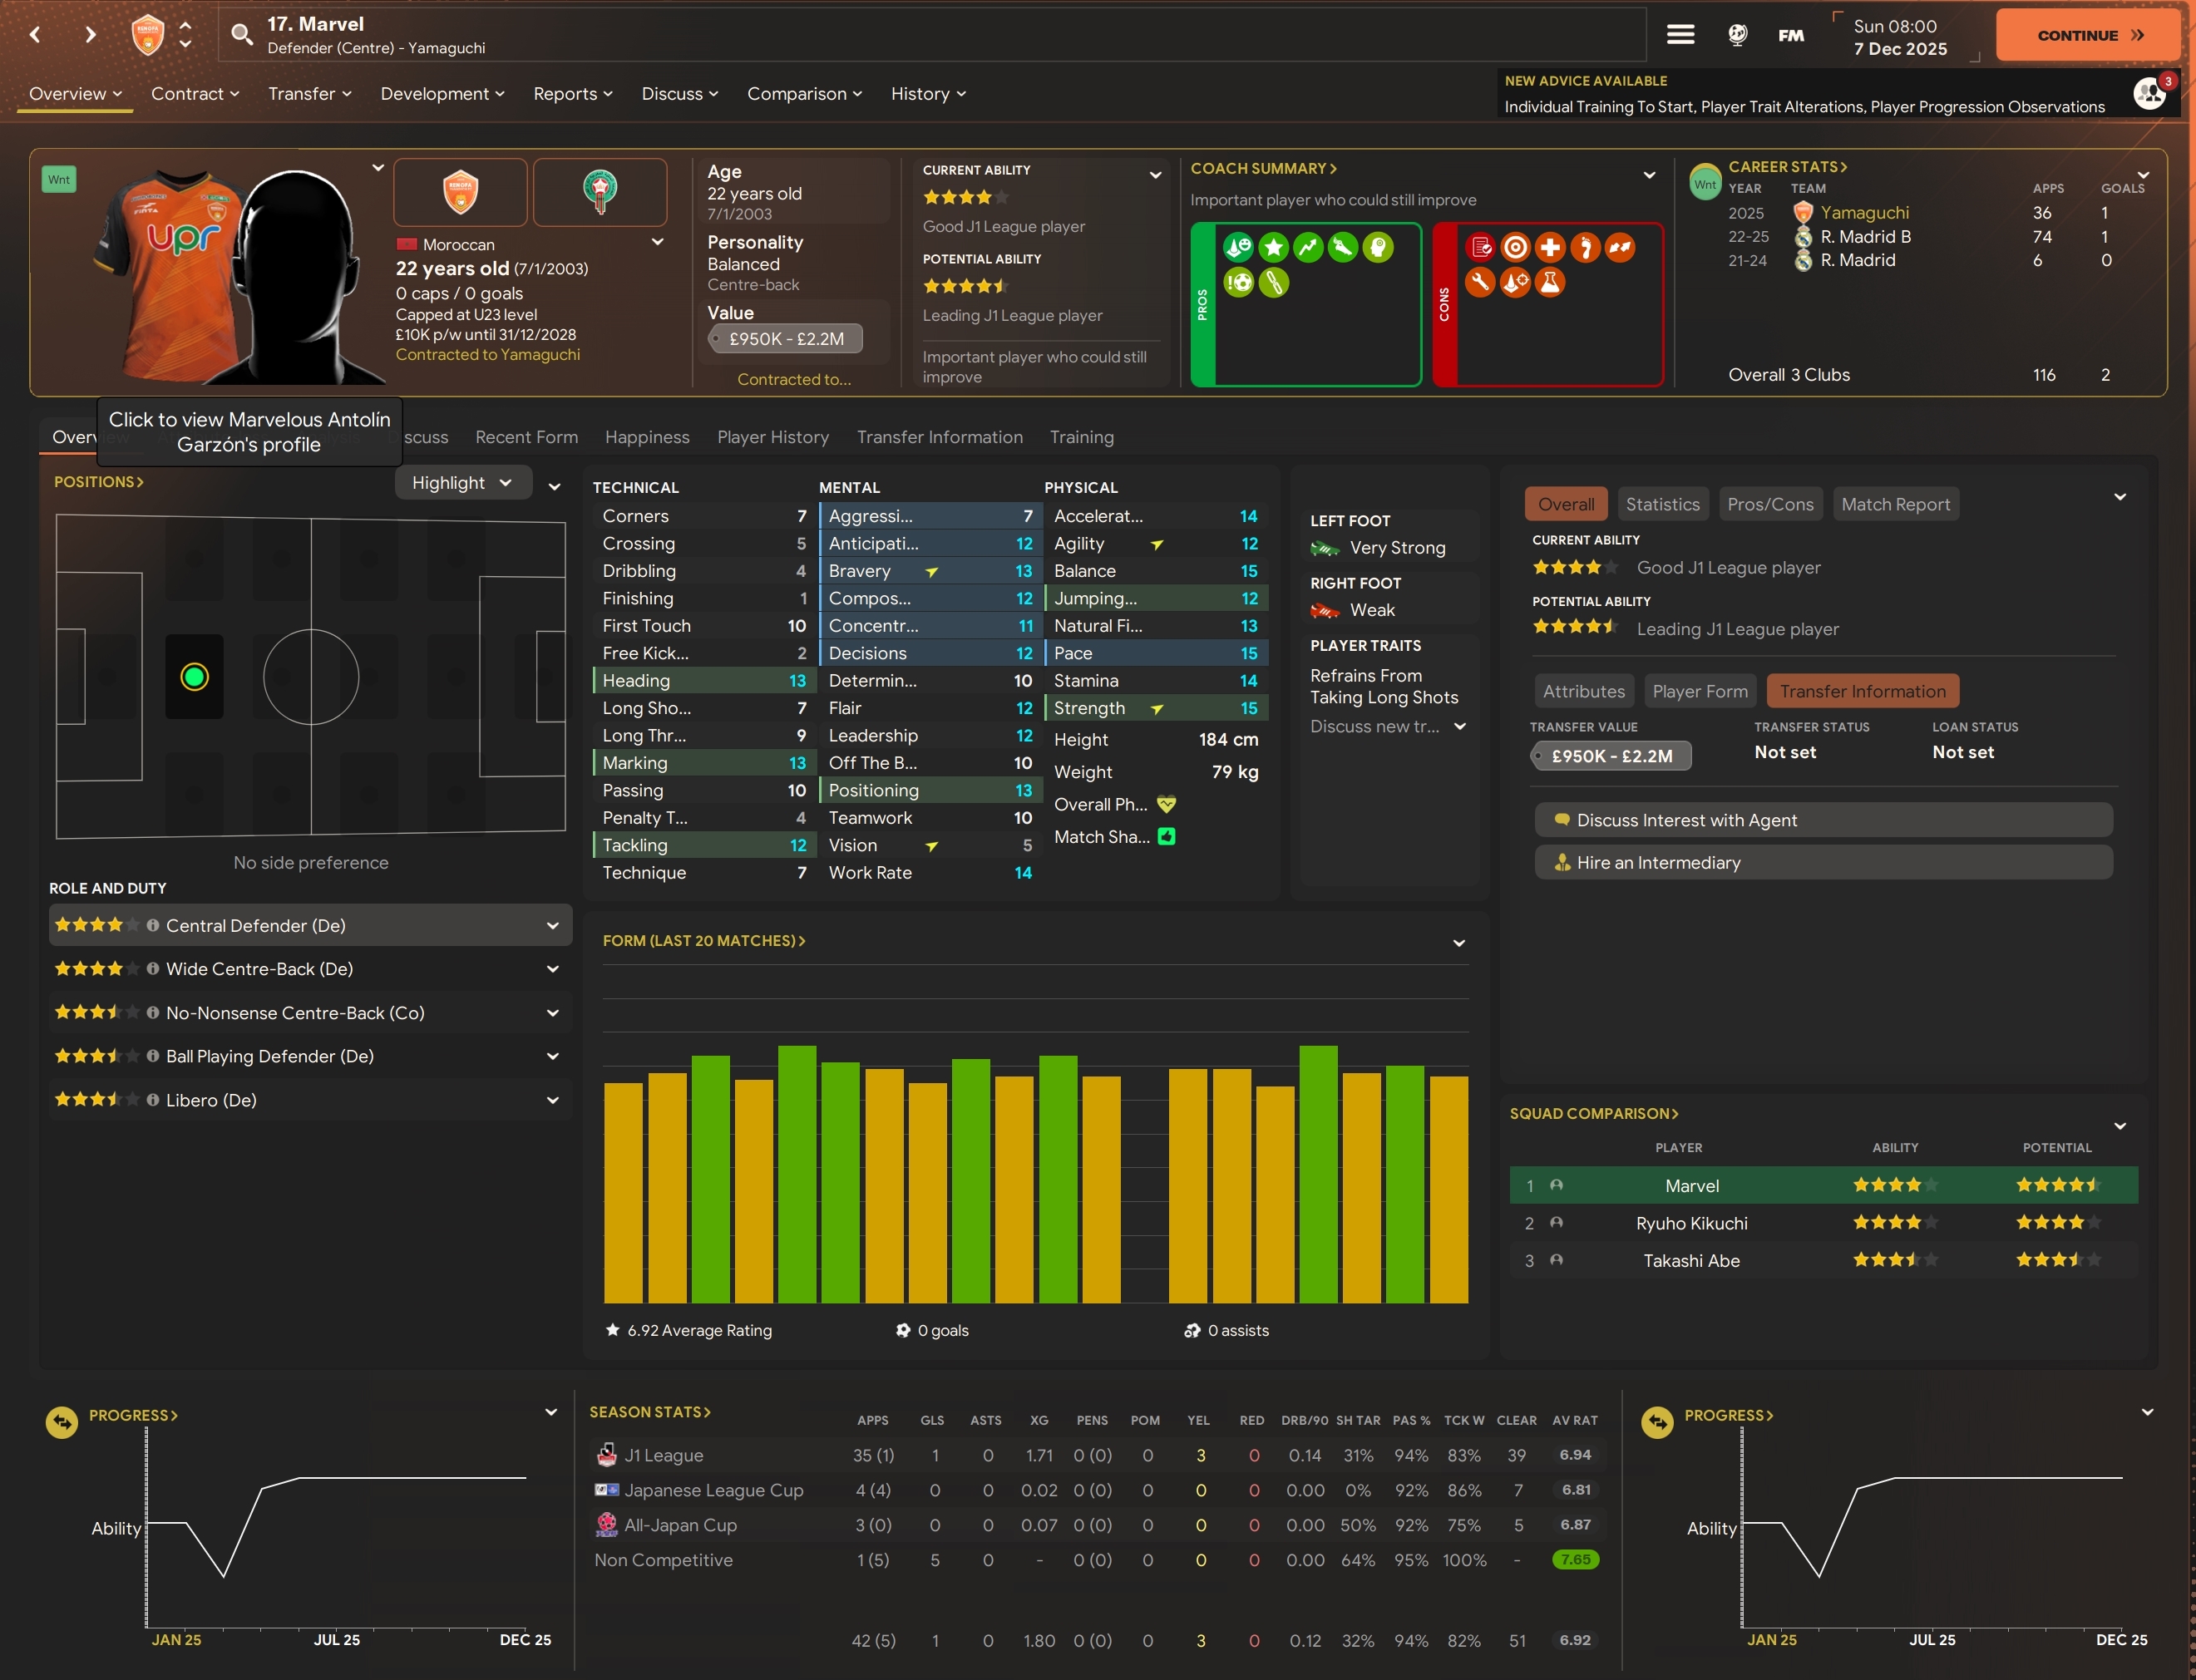Image resolution: width=2196 pixels, height=1680 pixels.
Task: Open the world globe icon
Action: pyautogui.click(x=1738, y=35)
